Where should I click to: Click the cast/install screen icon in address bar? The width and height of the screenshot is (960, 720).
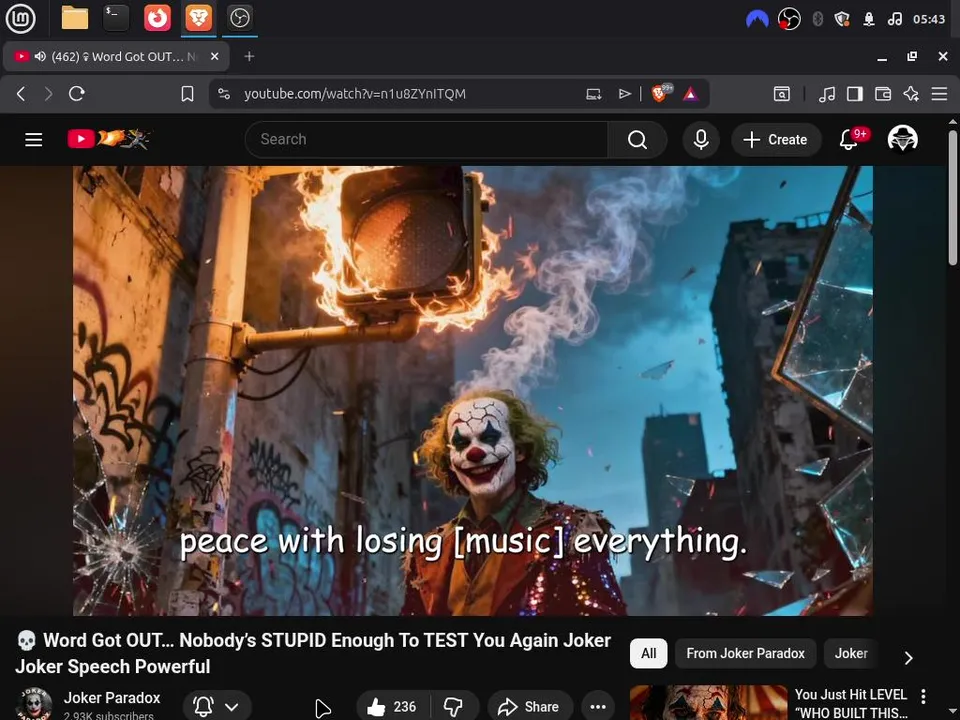(x=593, y=94)
